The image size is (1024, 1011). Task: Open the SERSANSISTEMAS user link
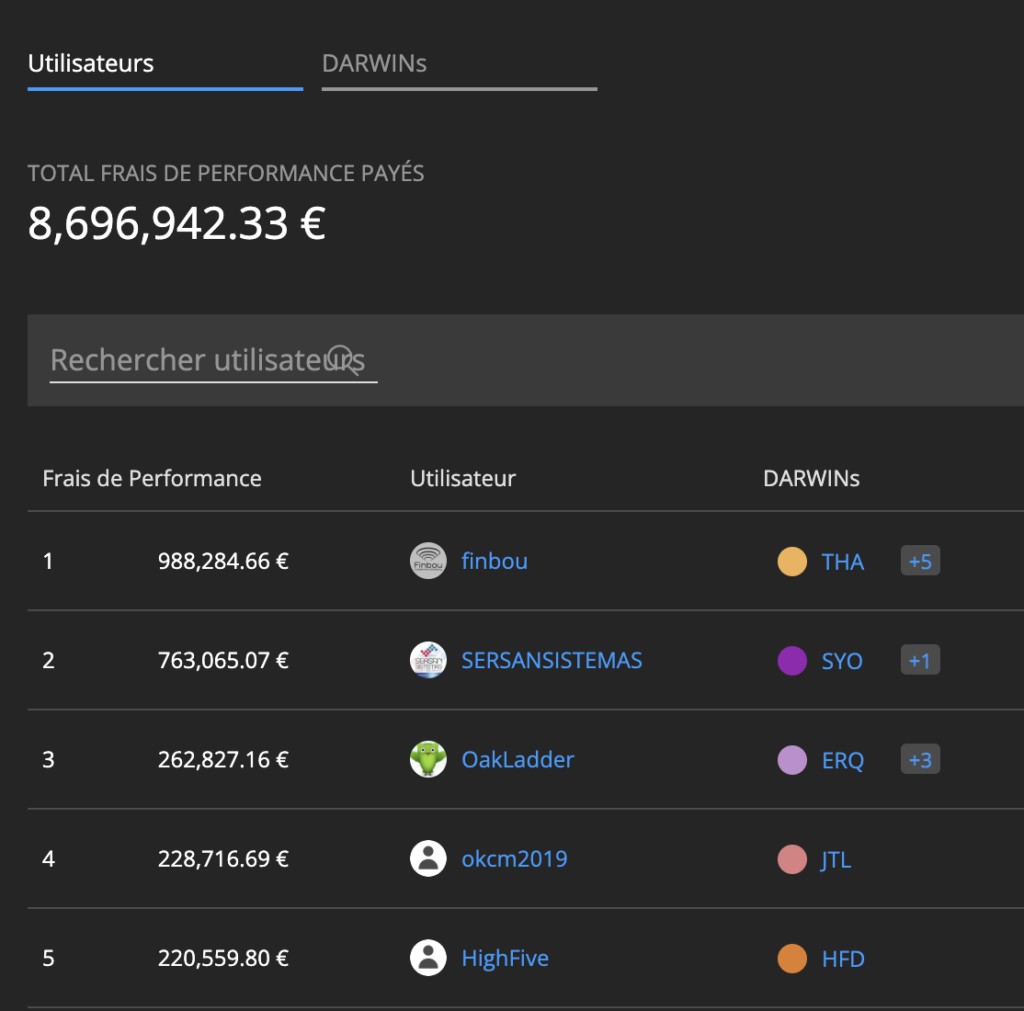click(x=551, y=660)
